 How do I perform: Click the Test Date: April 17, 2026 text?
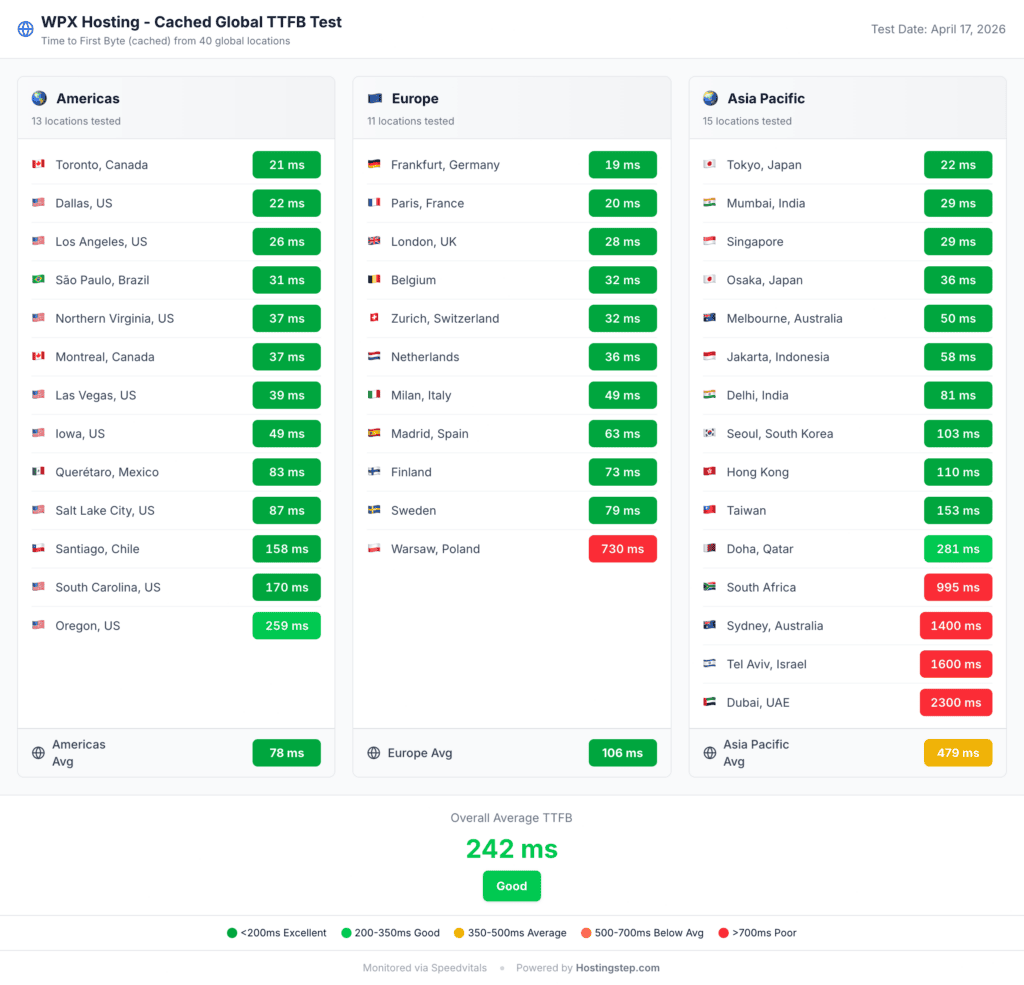tap(938, 29)
